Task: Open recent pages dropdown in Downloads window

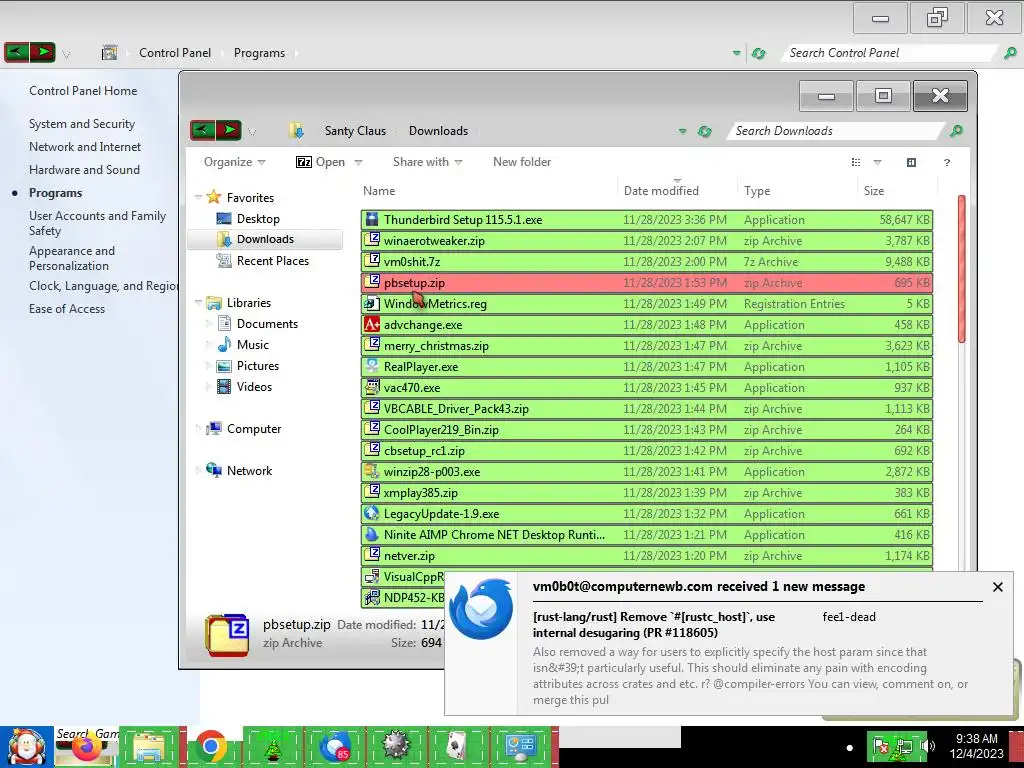Action: pyautogui.click(x=252, y=132)
